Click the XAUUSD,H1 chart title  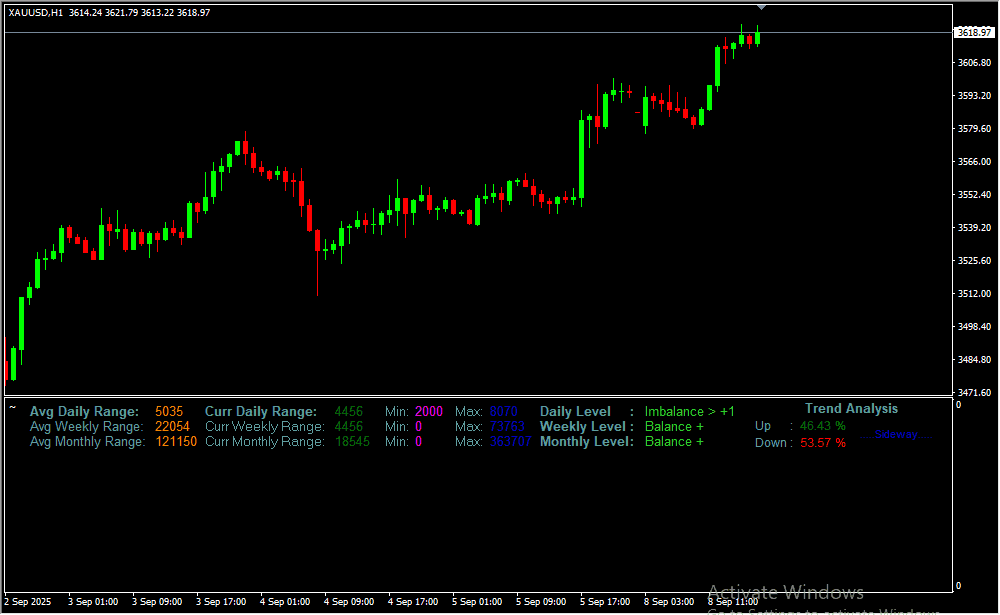coord(36,12)
